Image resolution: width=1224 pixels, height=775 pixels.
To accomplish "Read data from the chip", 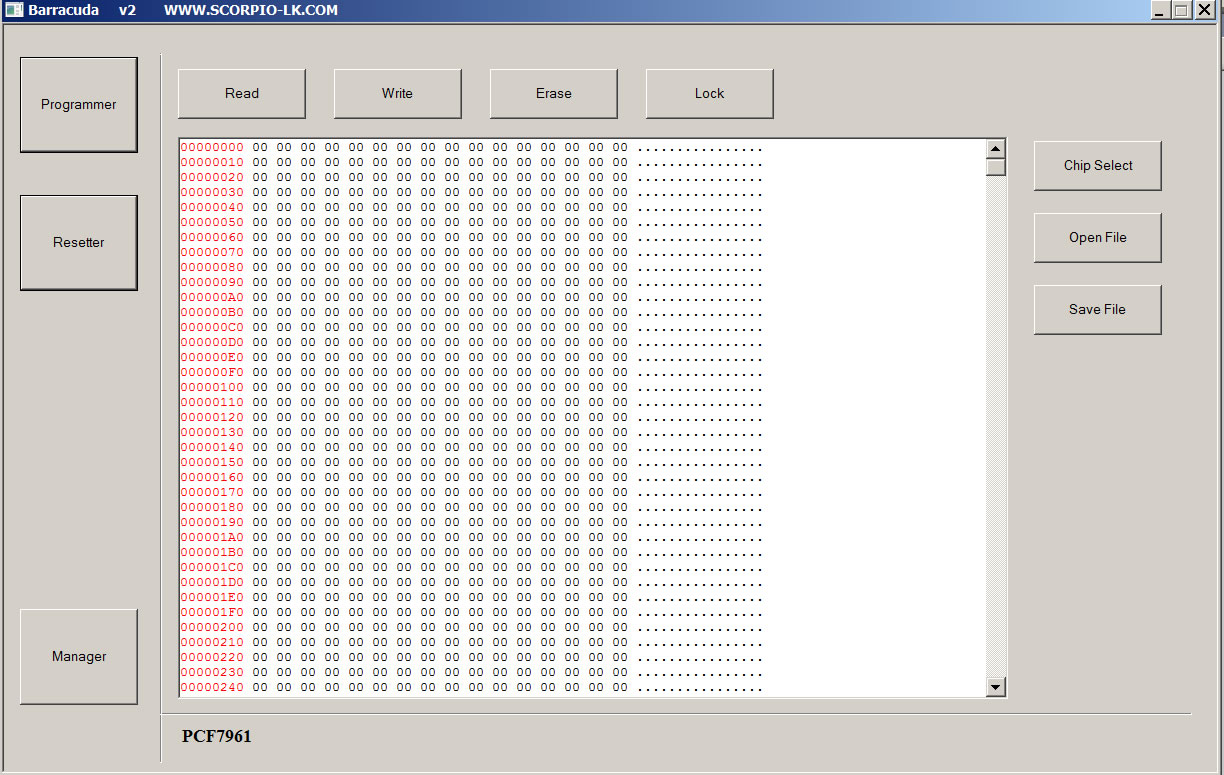I will [241, 93].
